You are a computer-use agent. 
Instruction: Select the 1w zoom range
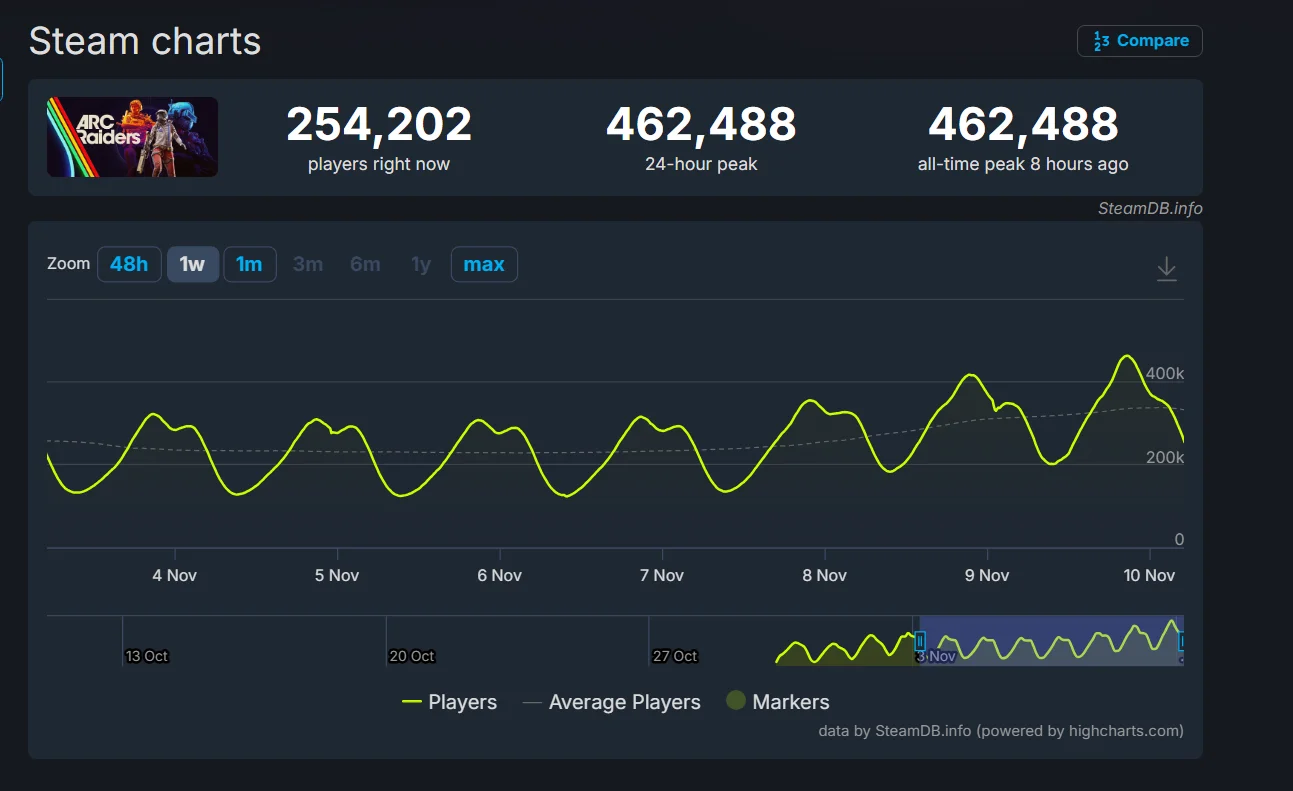(192, 264)
